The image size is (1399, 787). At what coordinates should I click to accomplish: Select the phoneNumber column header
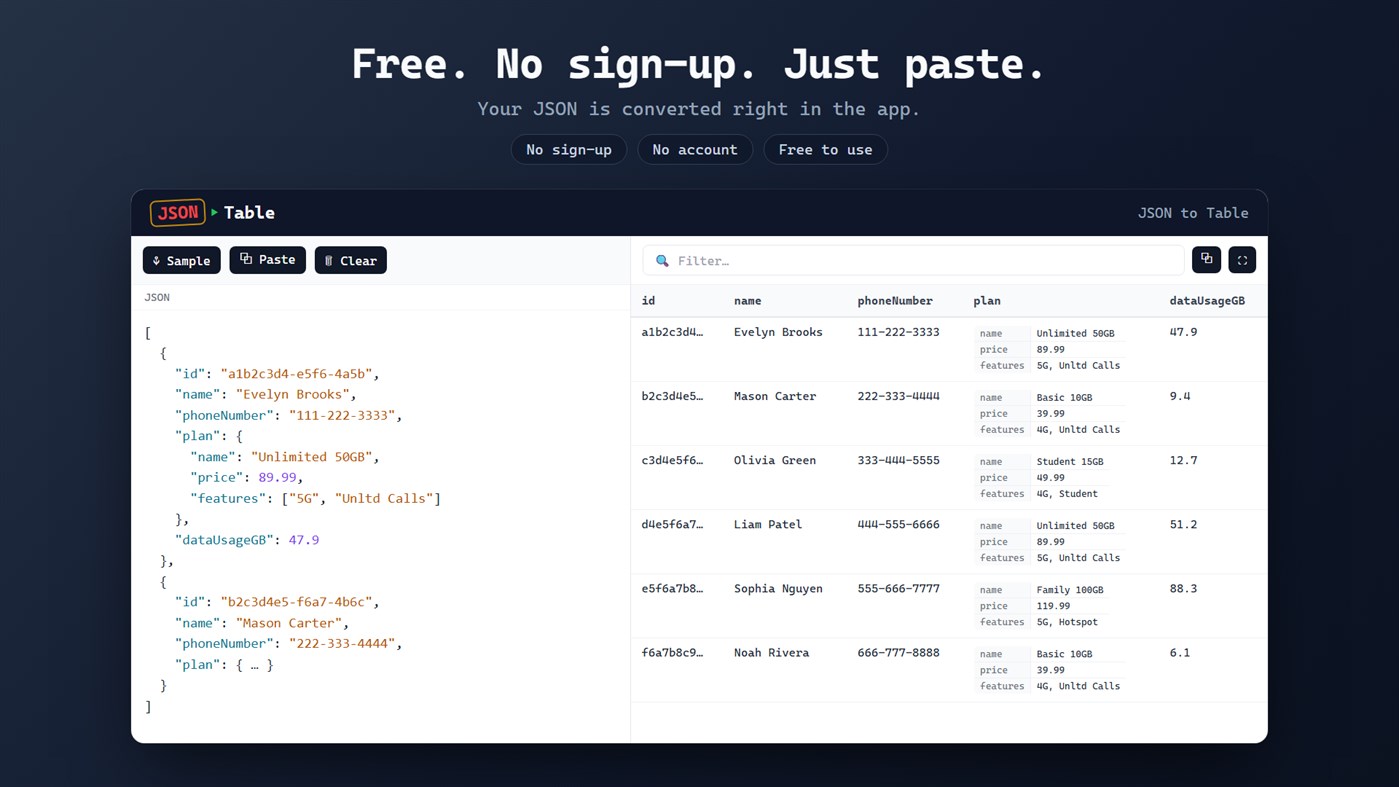point(895,300)
